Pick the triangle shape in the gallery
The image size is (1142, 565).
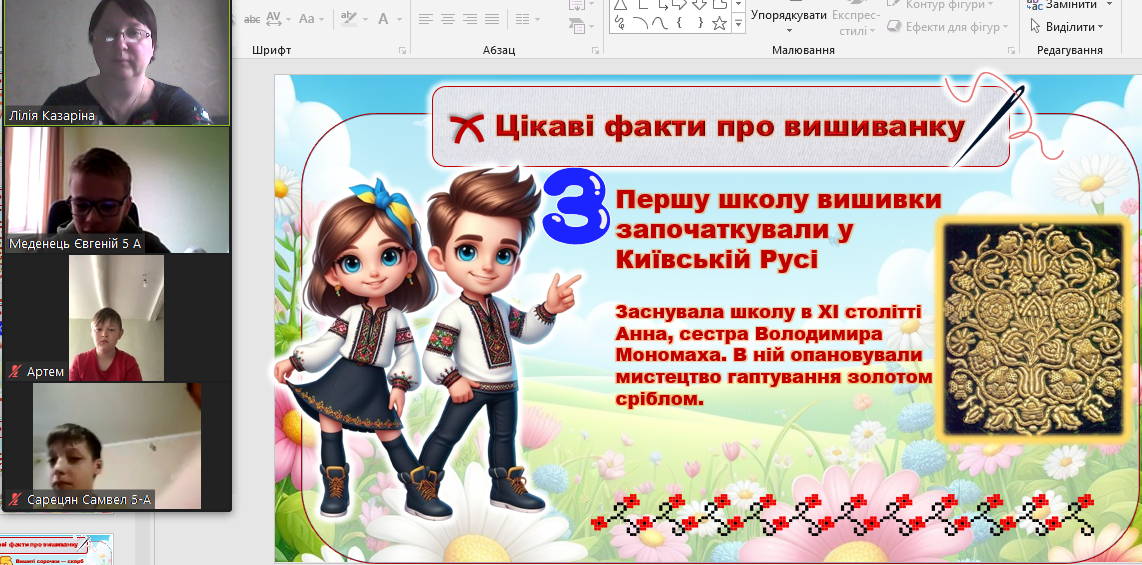(x=621, y=4)
